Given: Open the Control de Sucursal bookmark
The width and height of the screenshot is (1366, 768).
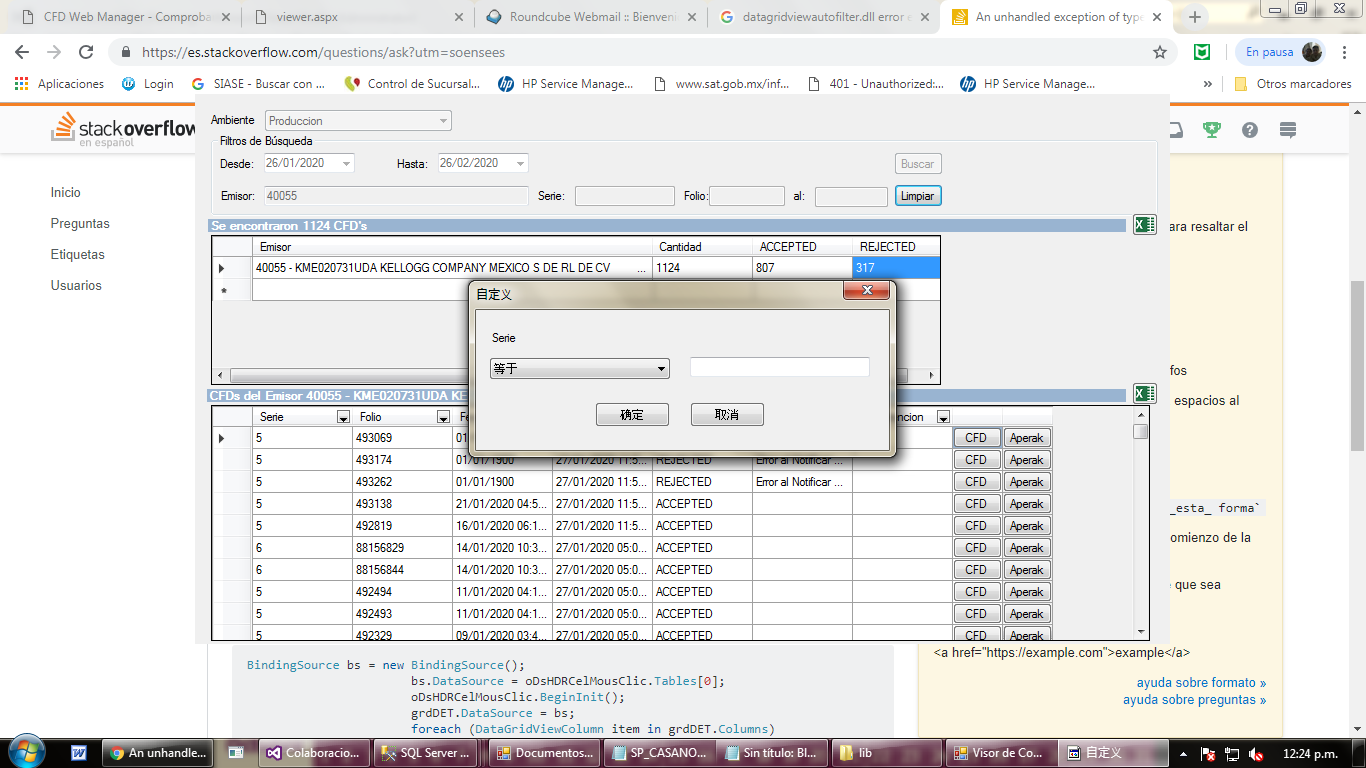Looking at the screenshot, I should click(412, 84).
